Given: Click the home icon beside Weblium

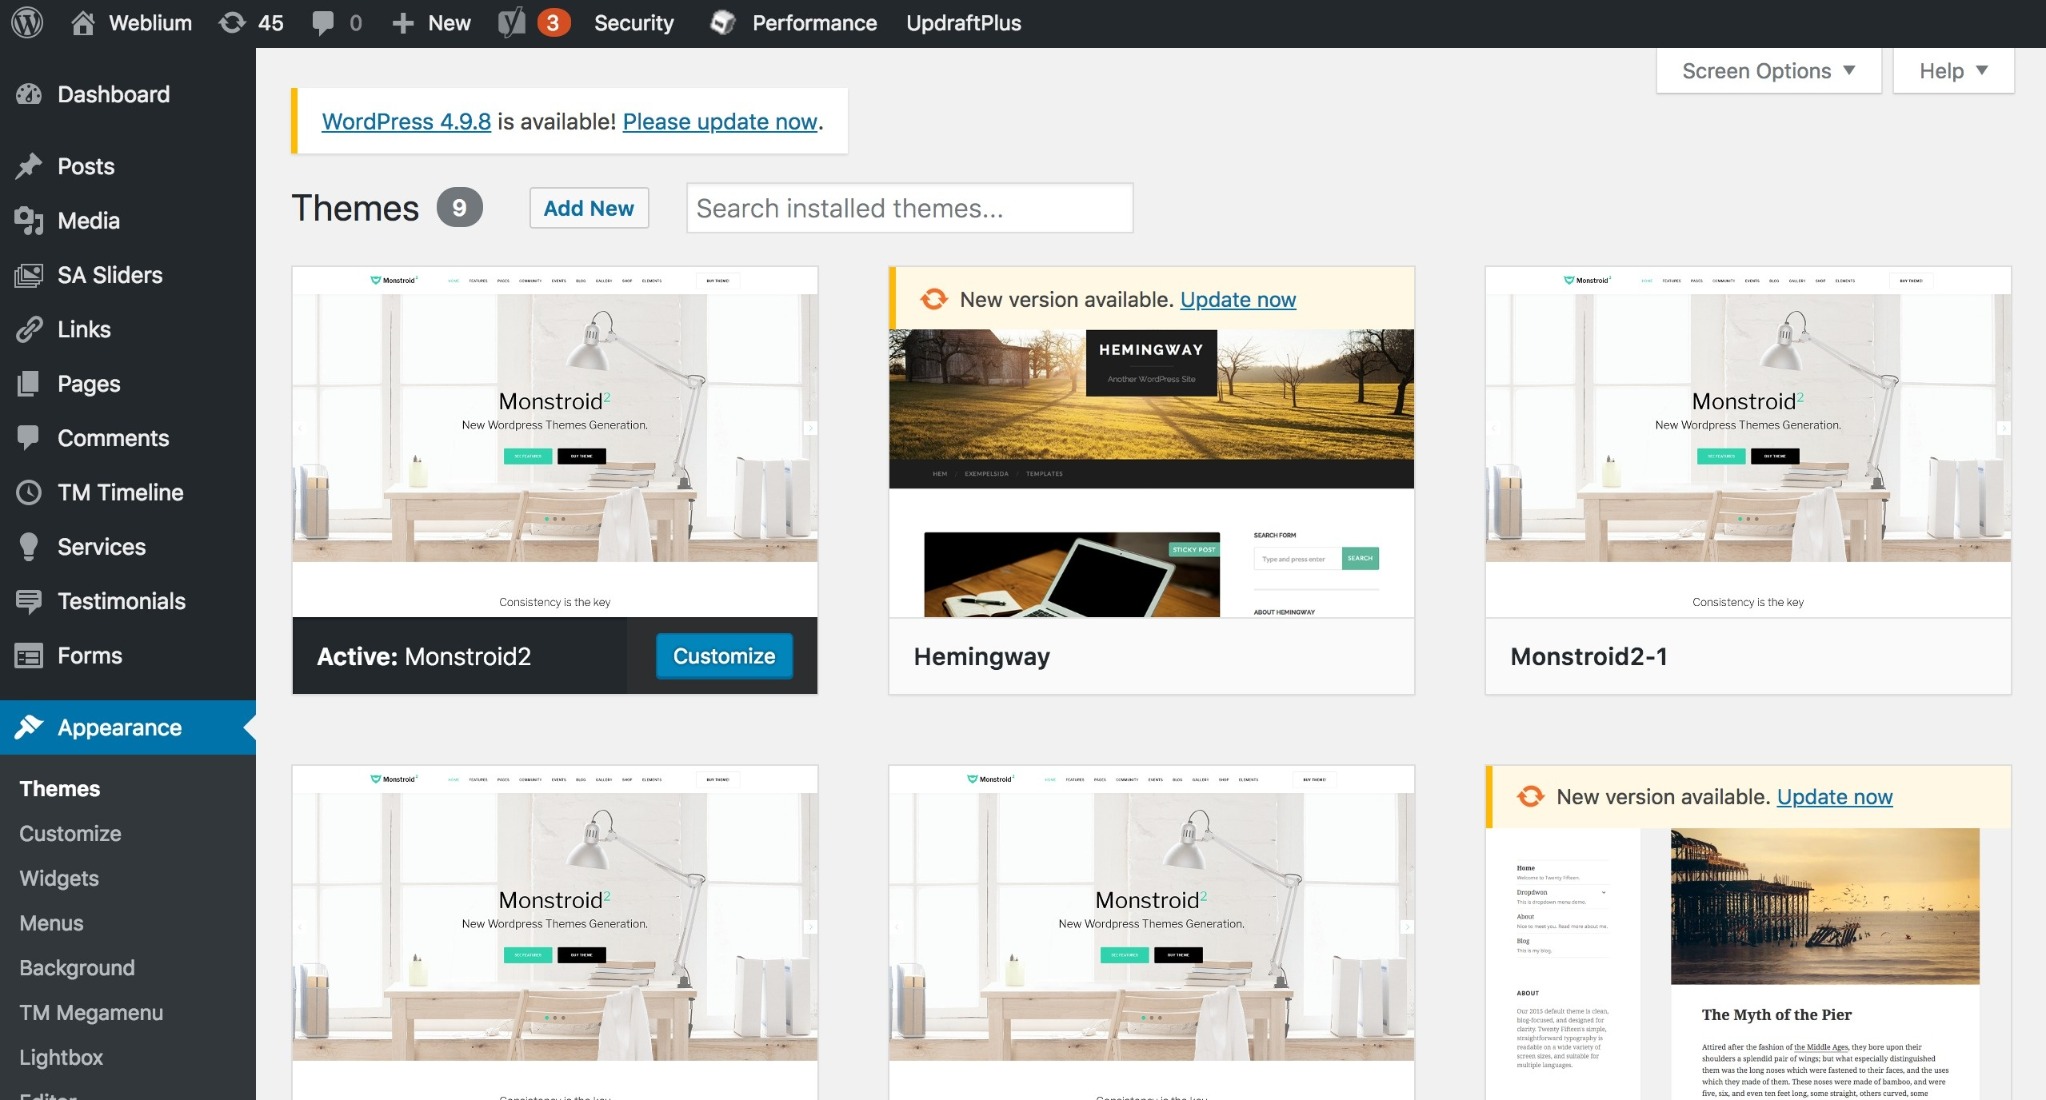Looking at the screenshot, I should pos(83,22).
